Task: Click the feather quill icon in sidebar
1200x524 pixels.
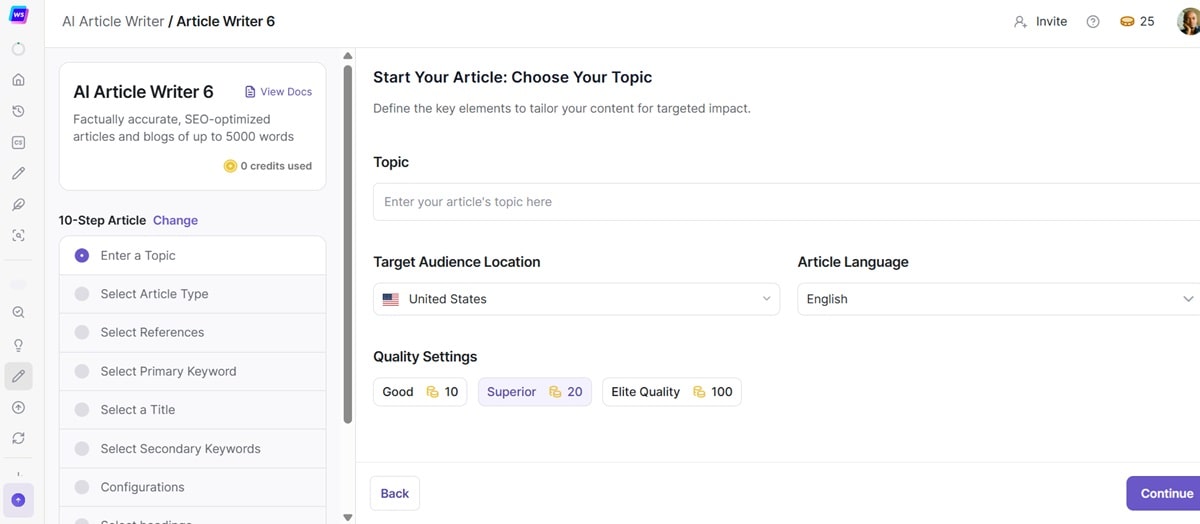Action: click(18, 205)
